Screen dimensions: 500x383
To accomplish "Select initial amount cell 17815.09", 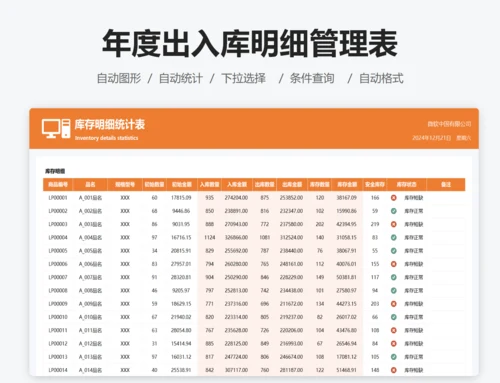I will (181, 198).
